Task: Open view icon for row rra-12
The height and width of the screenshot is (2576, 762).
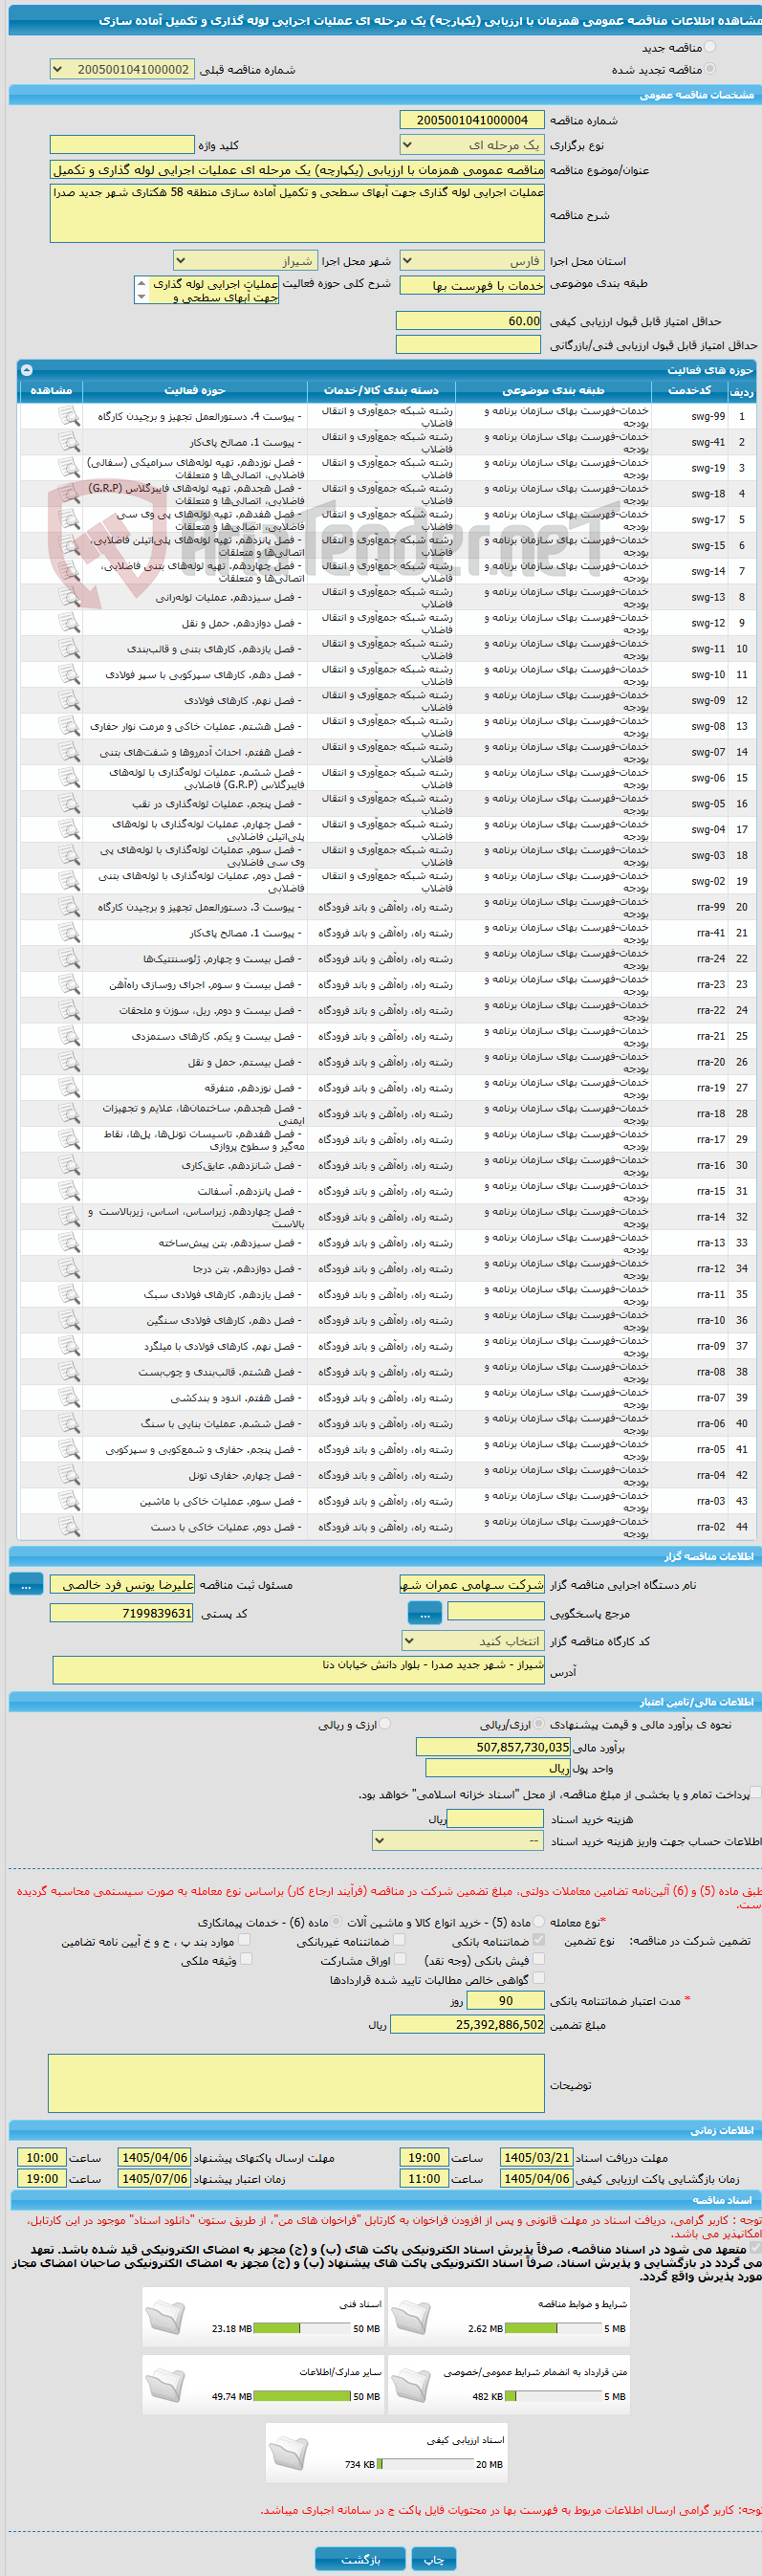Action: pyautogui.click(x=68, y=1269)
